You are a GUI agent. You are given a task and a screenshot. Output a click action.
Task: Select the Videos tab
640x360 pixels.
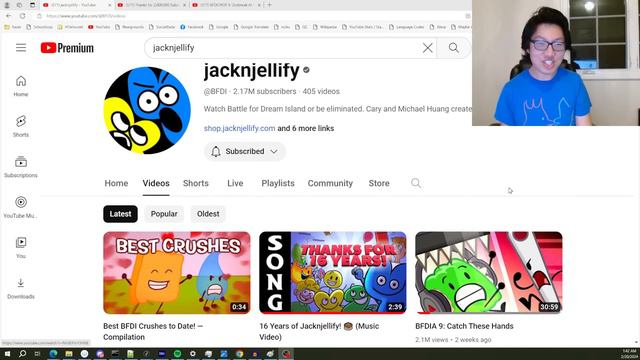tap(156, 183)
